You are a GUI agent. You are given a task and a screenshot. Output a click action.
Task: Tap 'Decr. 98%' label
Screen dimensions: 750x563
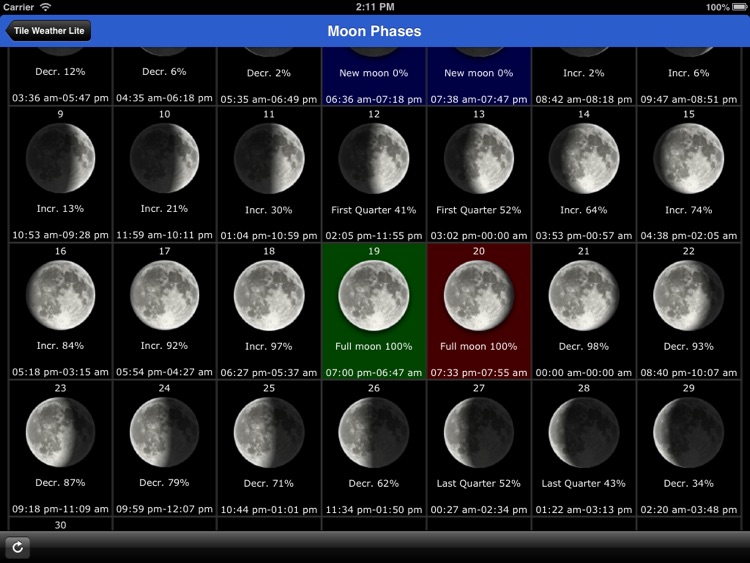coord(584,347)
